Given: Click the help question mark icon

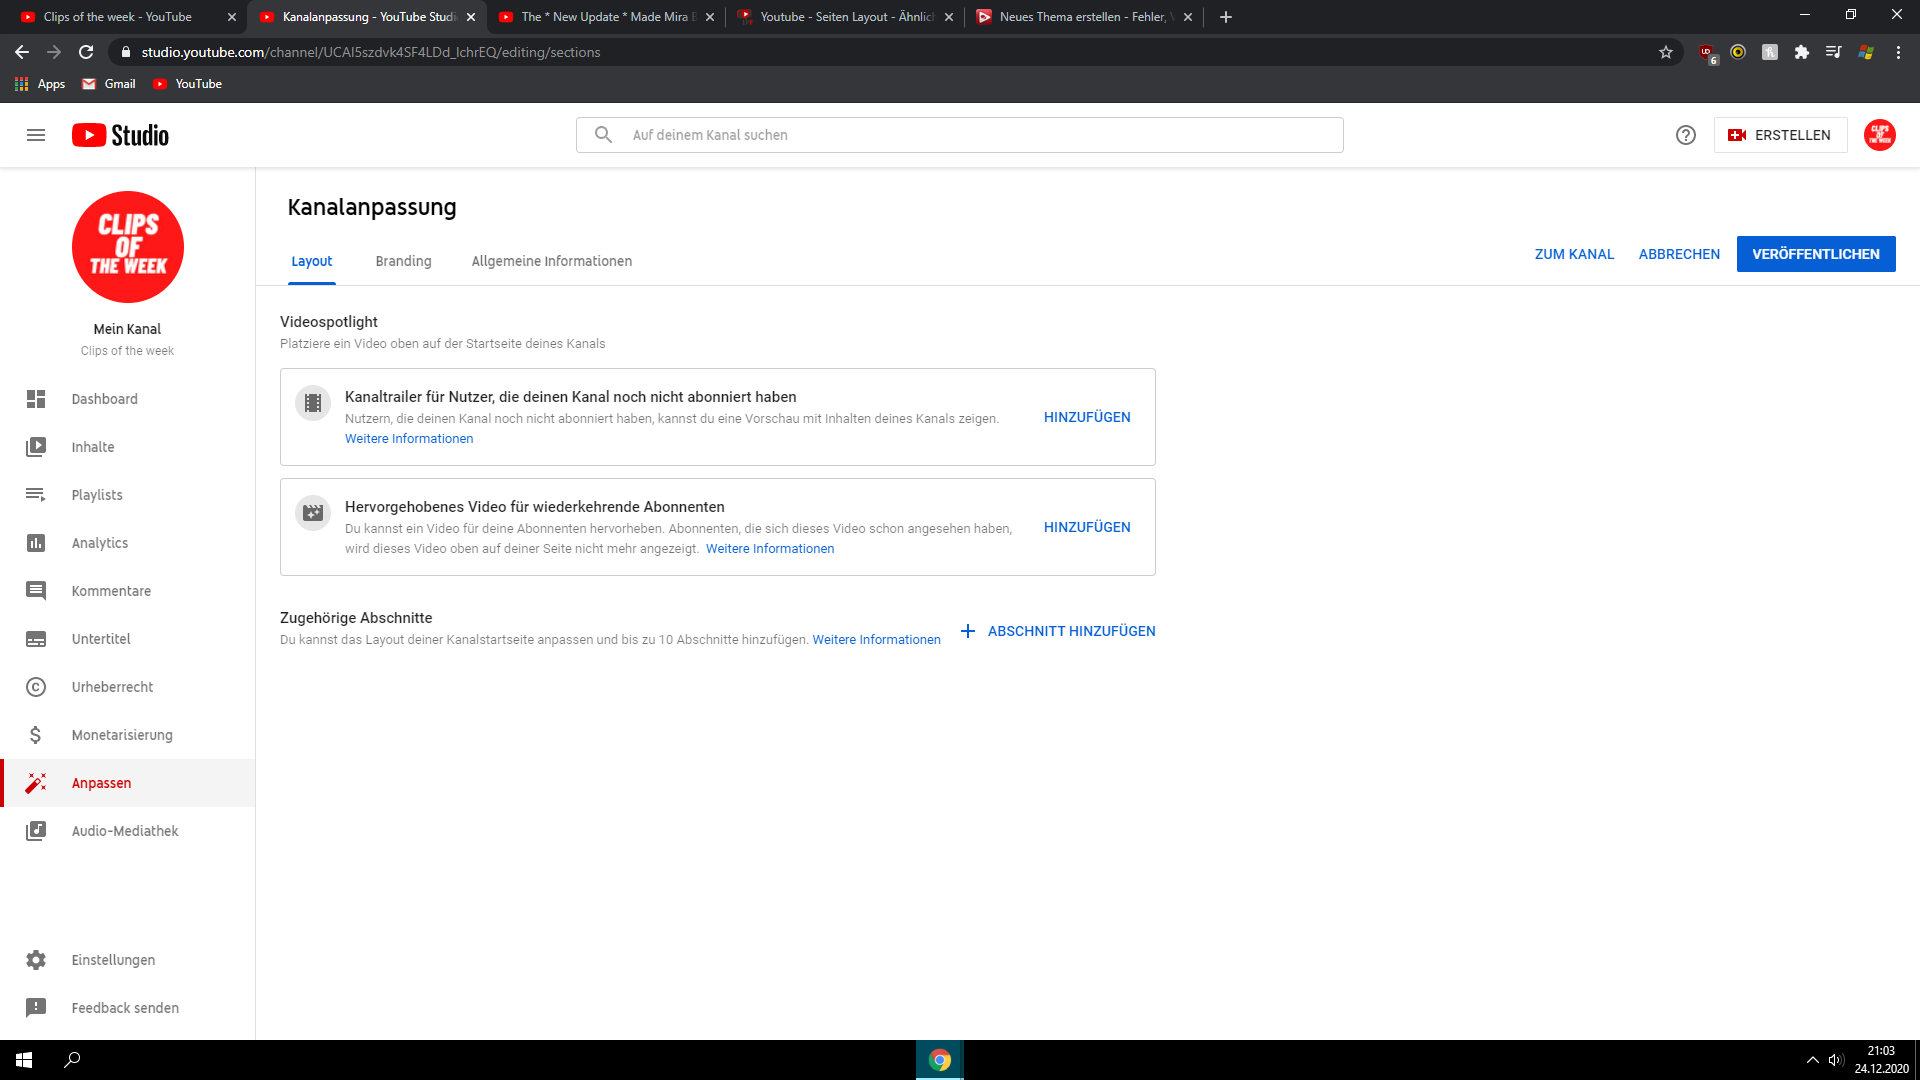Looking at the screenshot, I should (1686, 135).
